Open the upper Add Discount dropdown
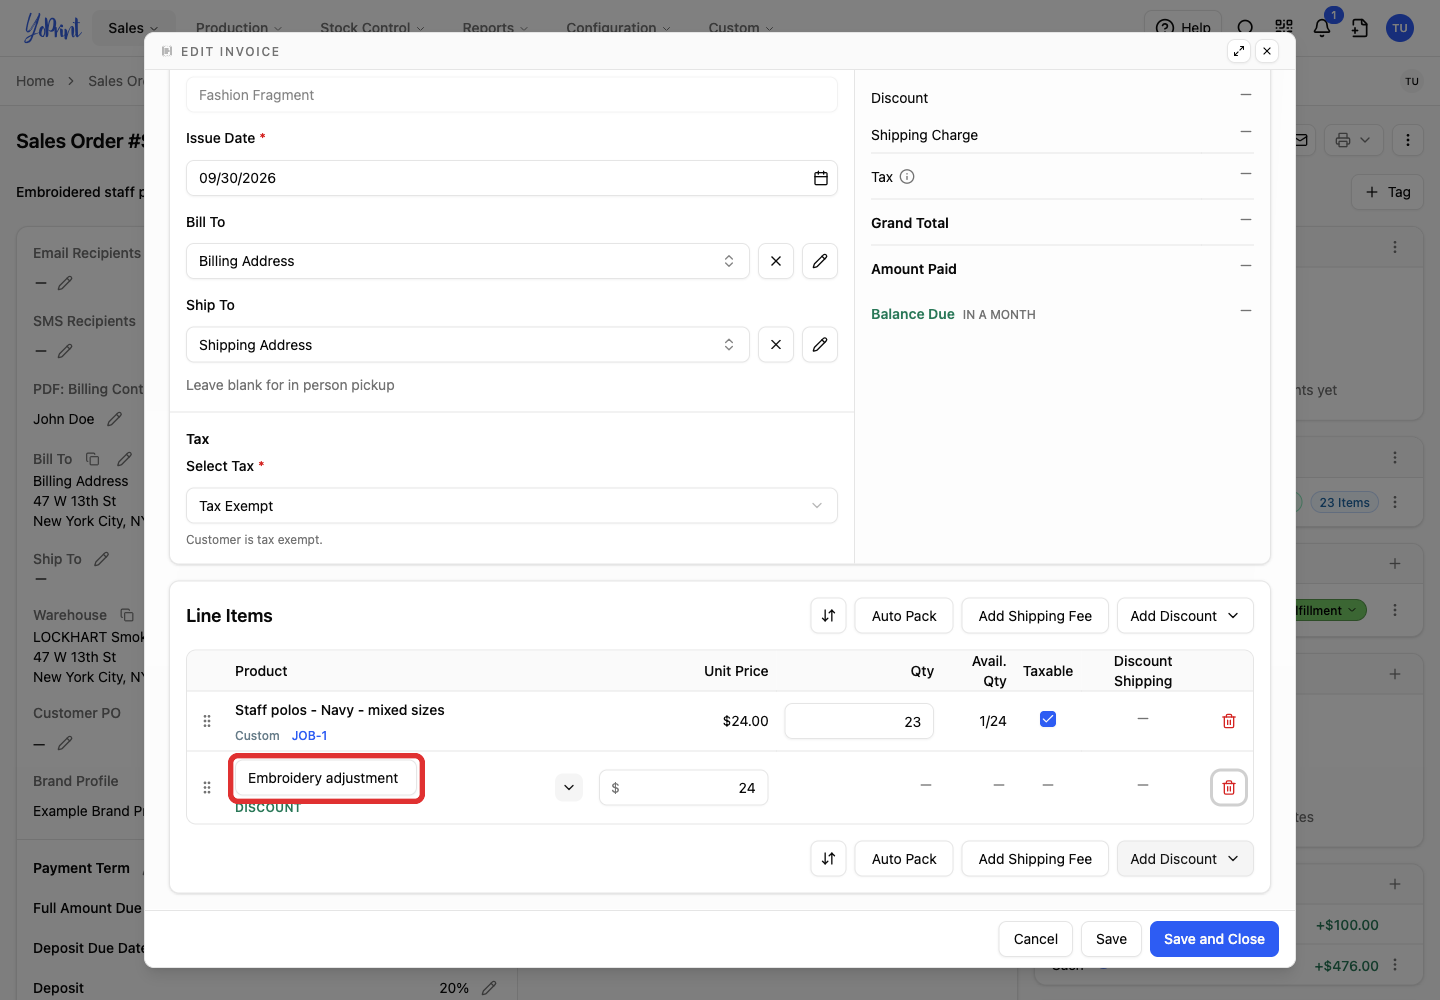Screen dimensions: 1440x1000 (x=1185, y=616)
